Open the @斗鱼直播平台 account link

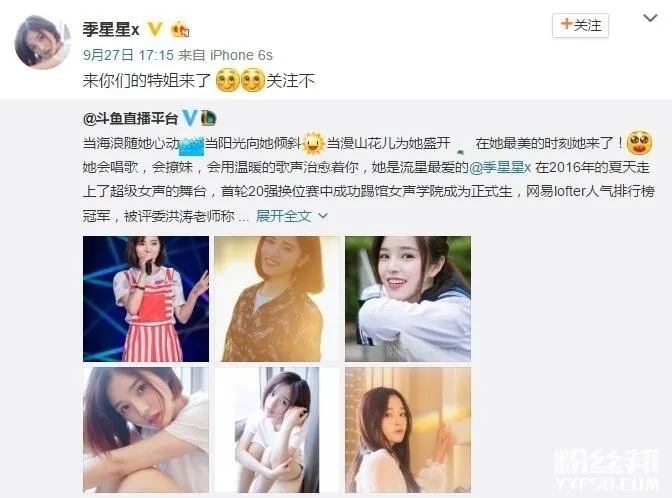point(130,118)
